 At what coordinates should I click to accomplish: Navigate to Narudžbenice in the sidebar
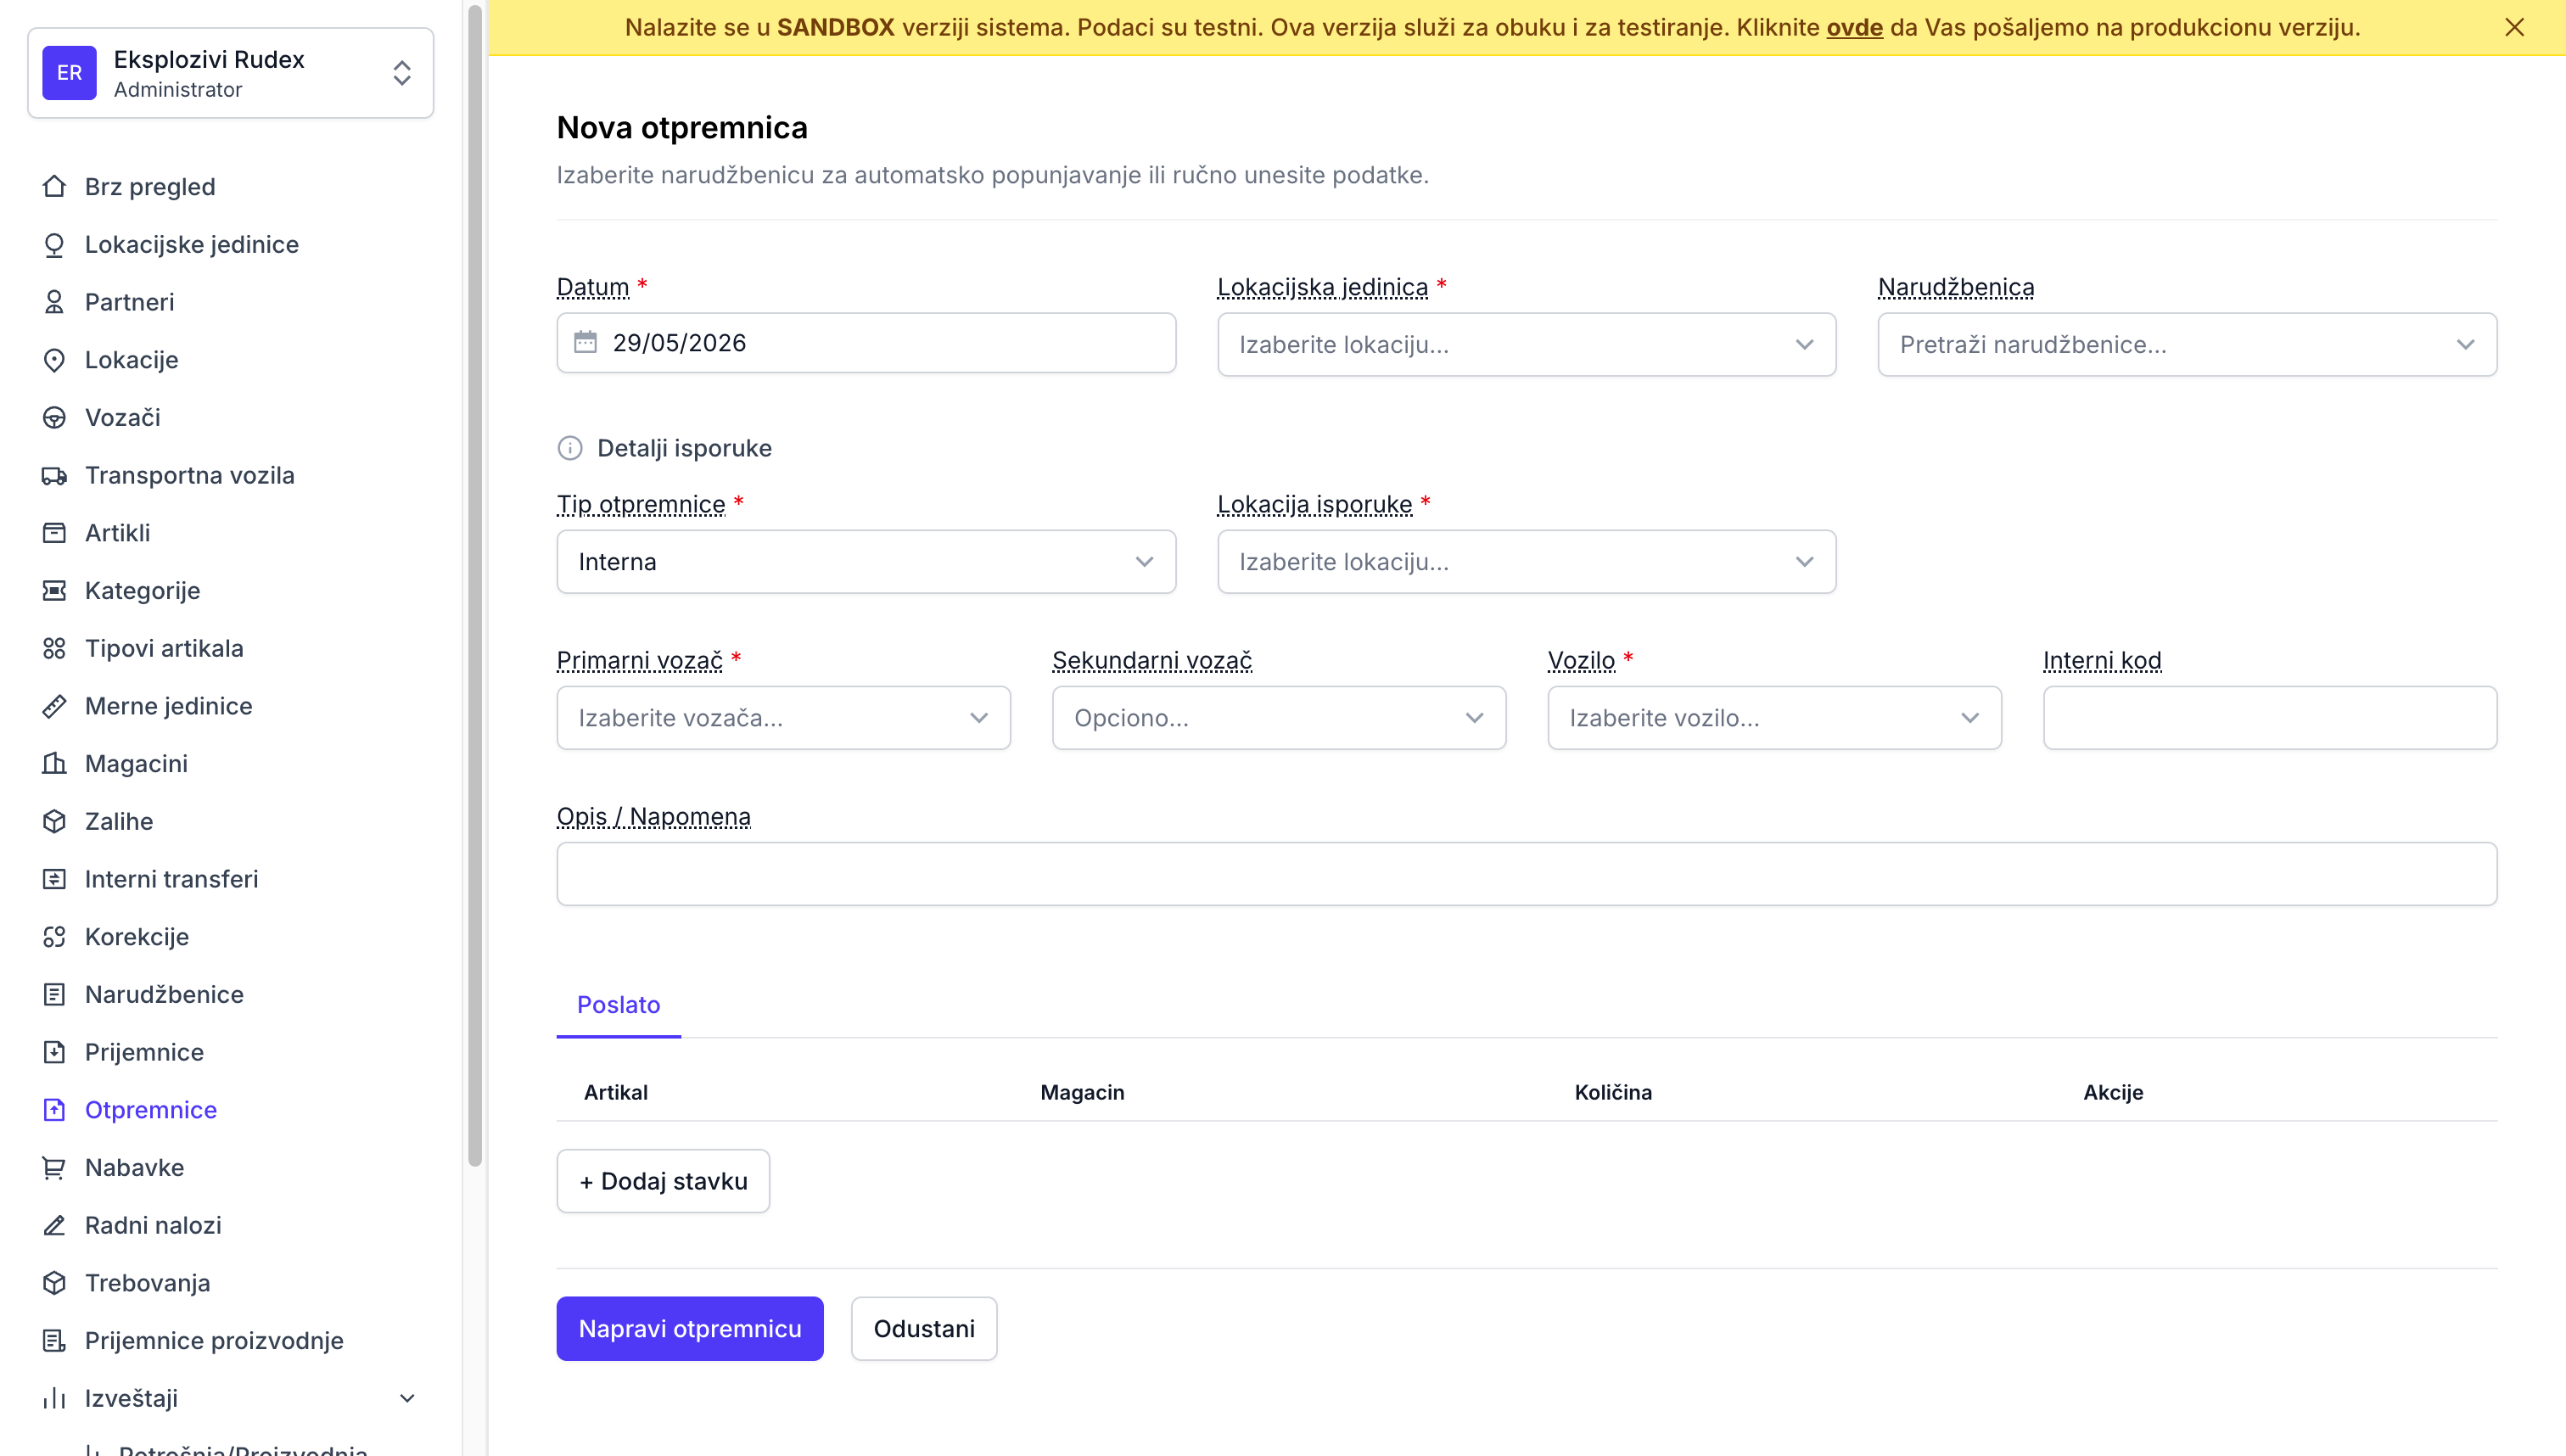tap(164, 994)
